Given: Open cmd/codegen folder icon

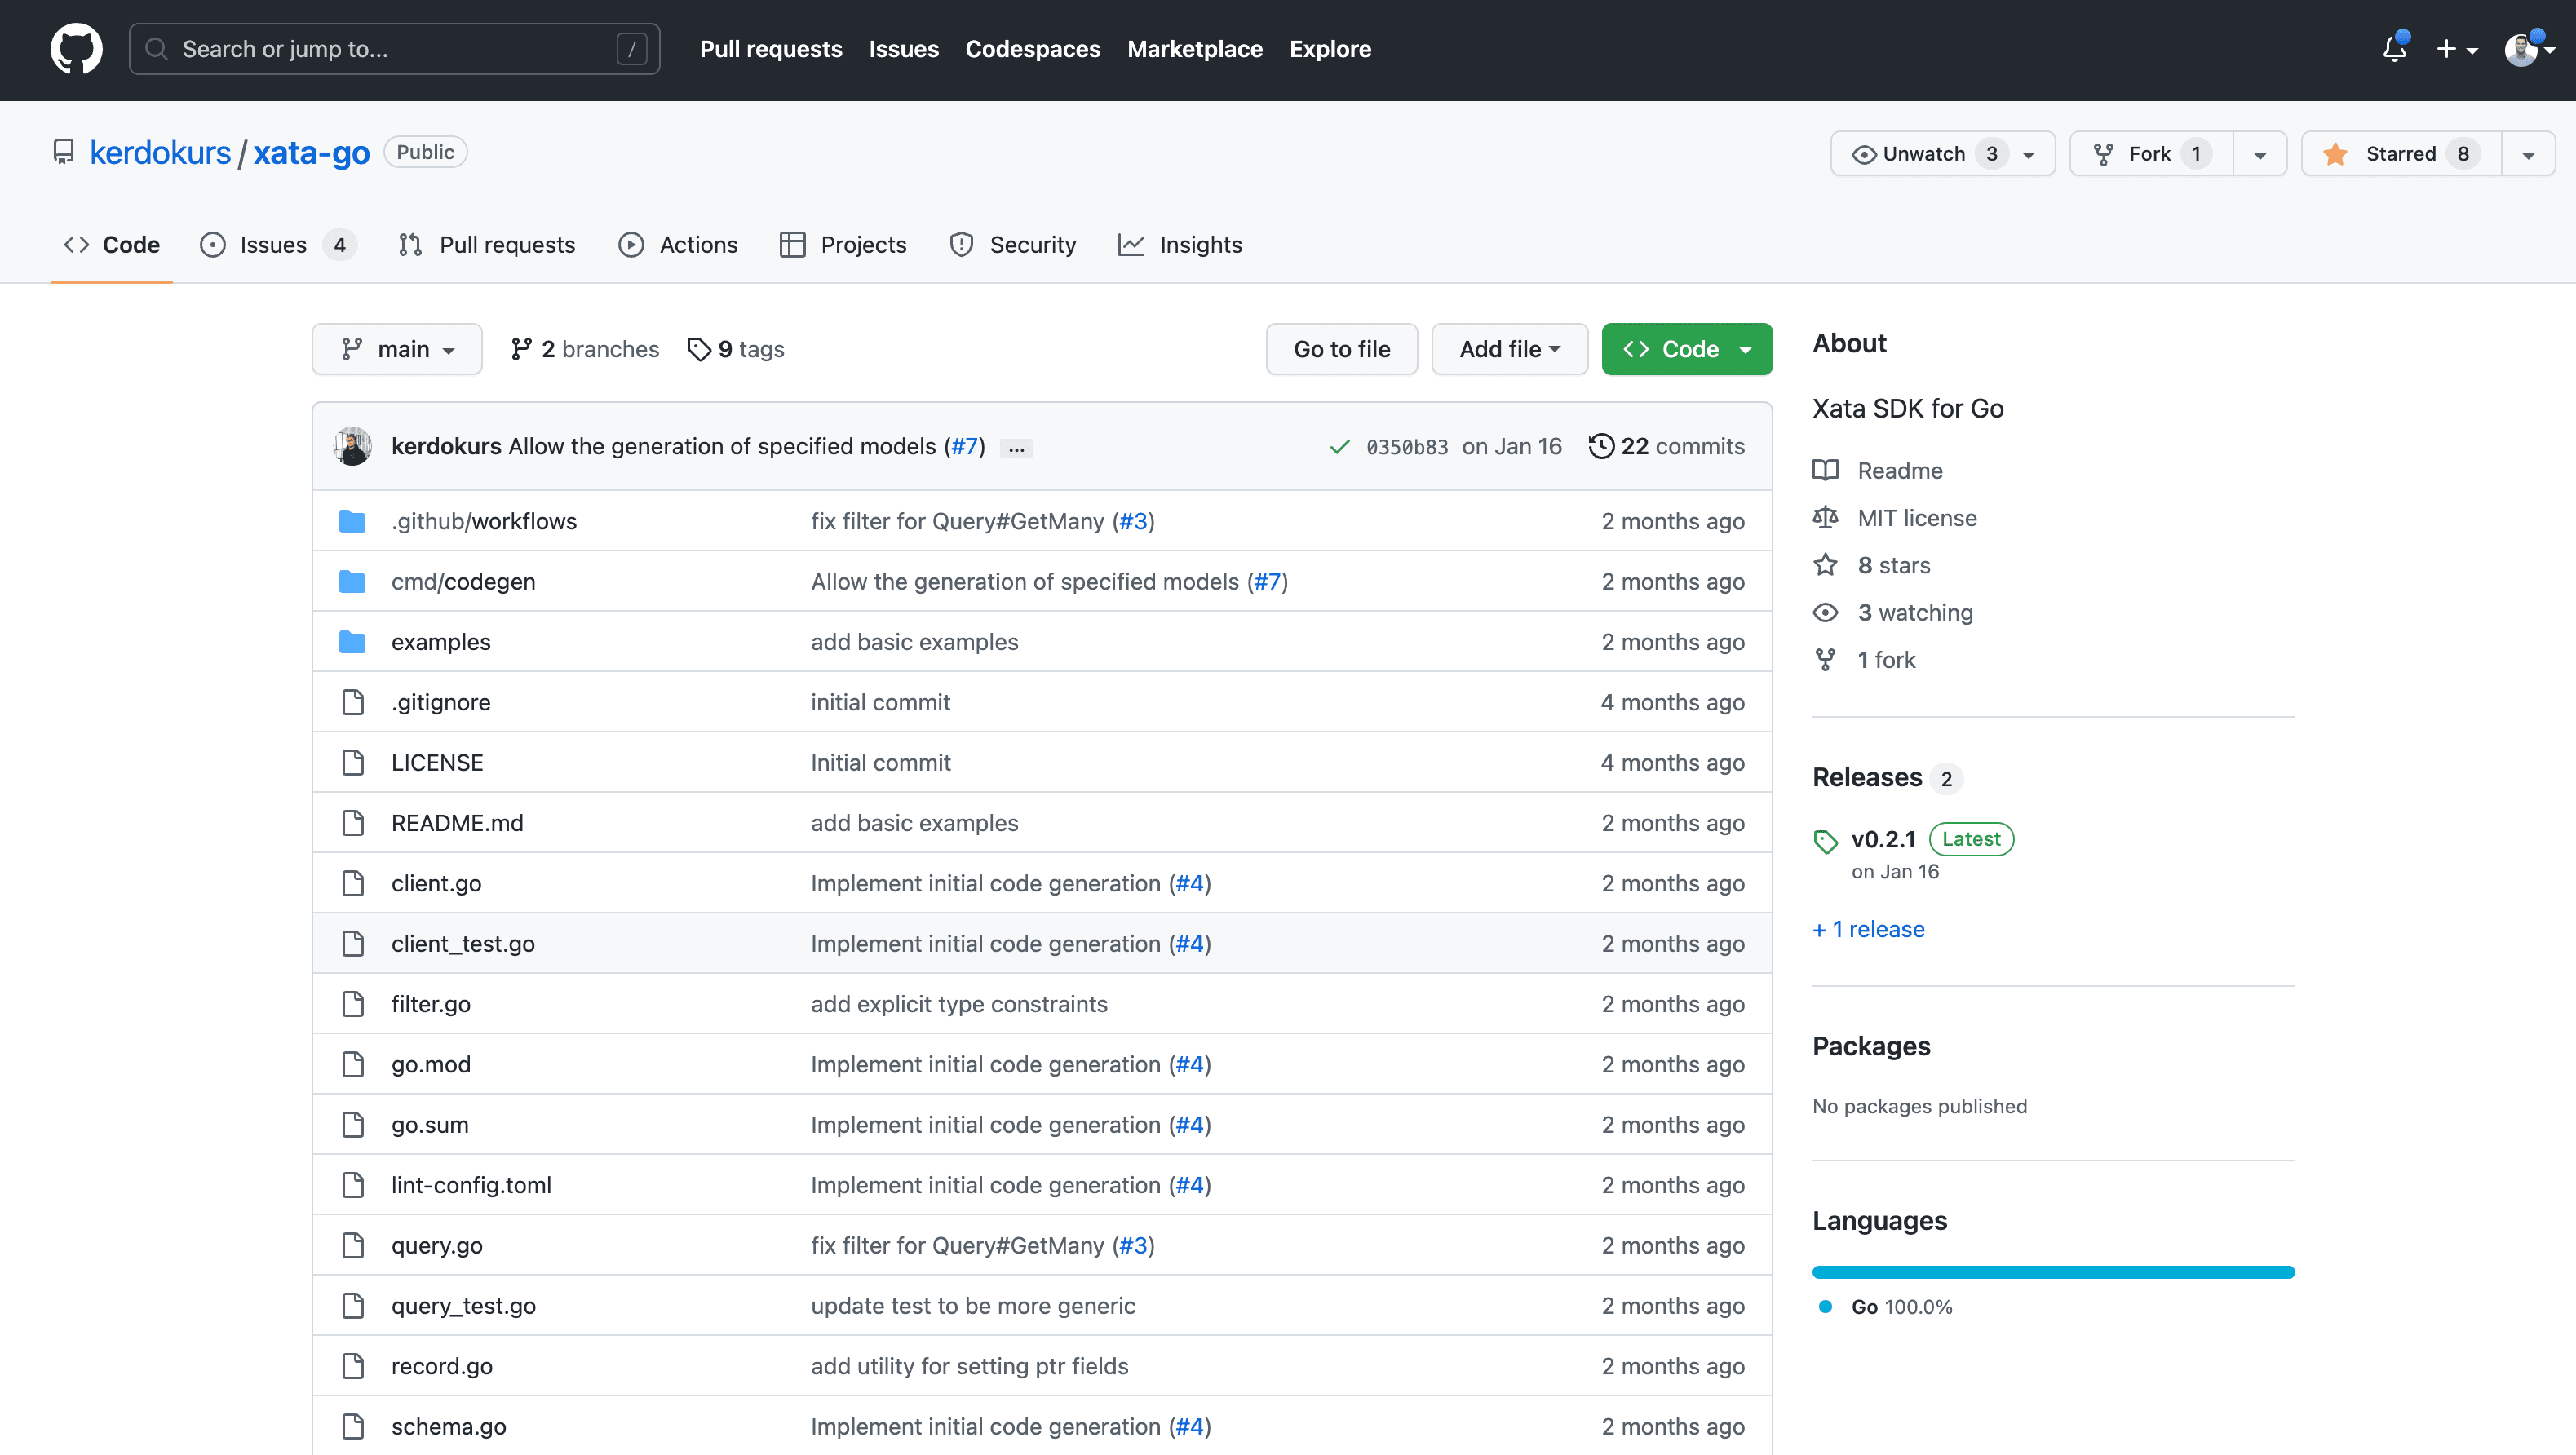Looking at the screenshot, I should pos(352,581).
